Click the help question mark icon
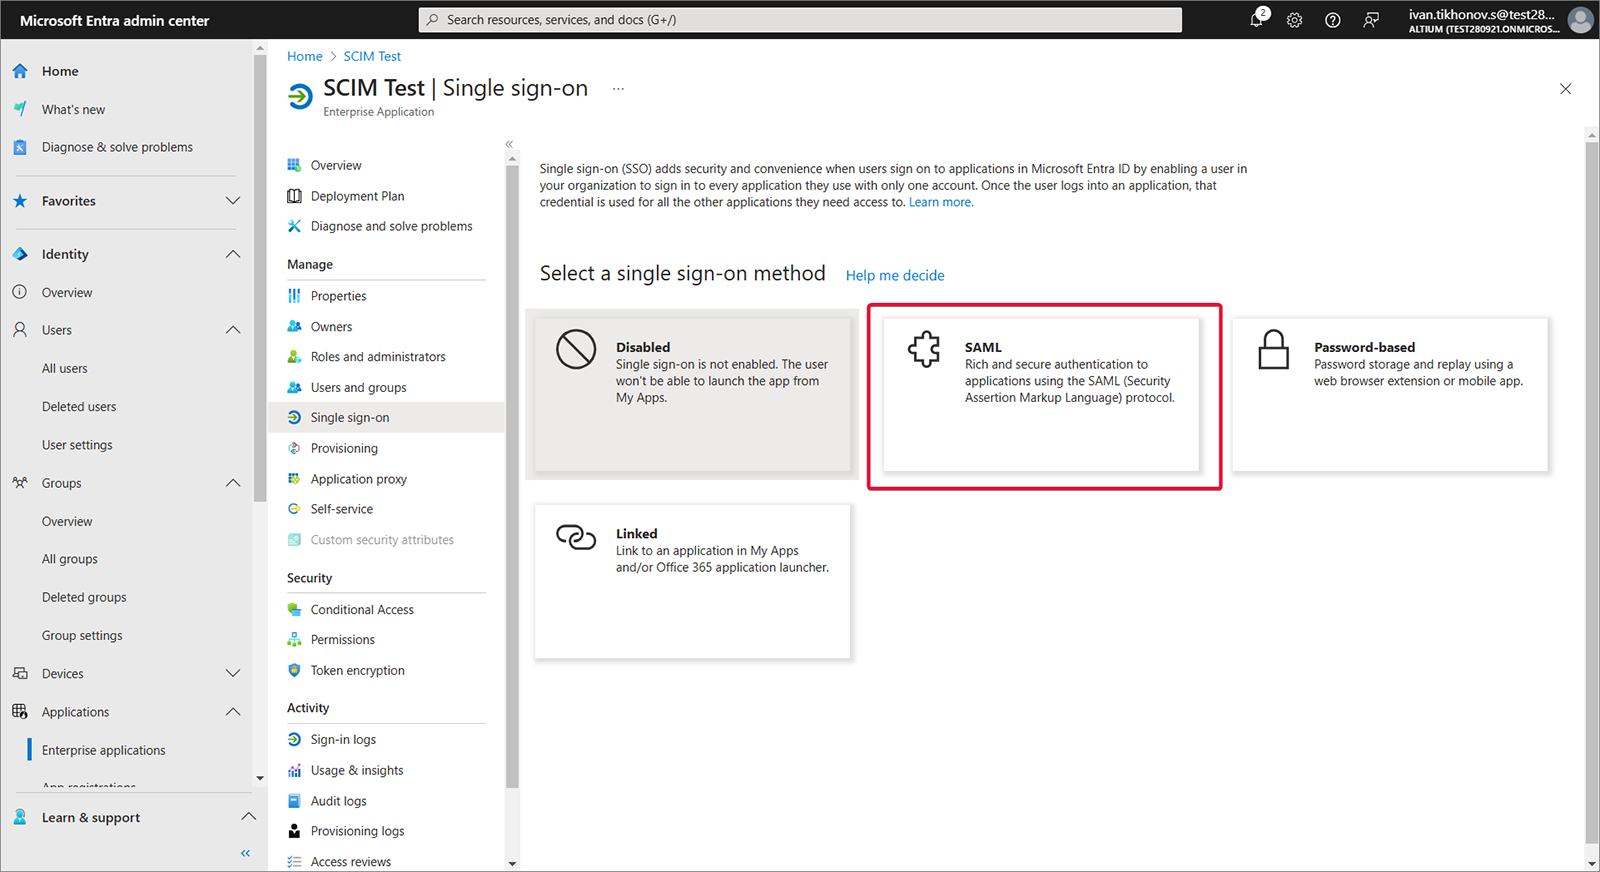The width and height of the screenshot is (1600, 872). click(x=1332, y=20)
